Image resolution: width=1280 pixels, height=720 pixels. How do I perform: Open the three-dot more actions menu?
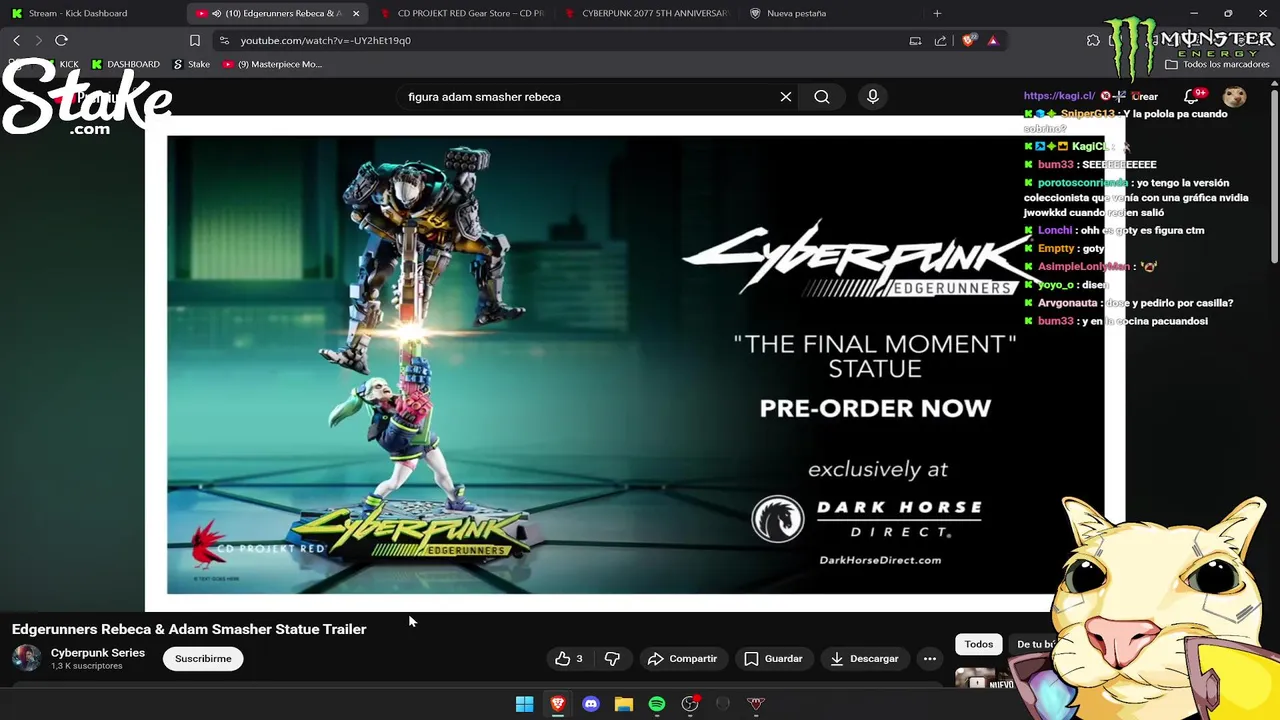930,659
